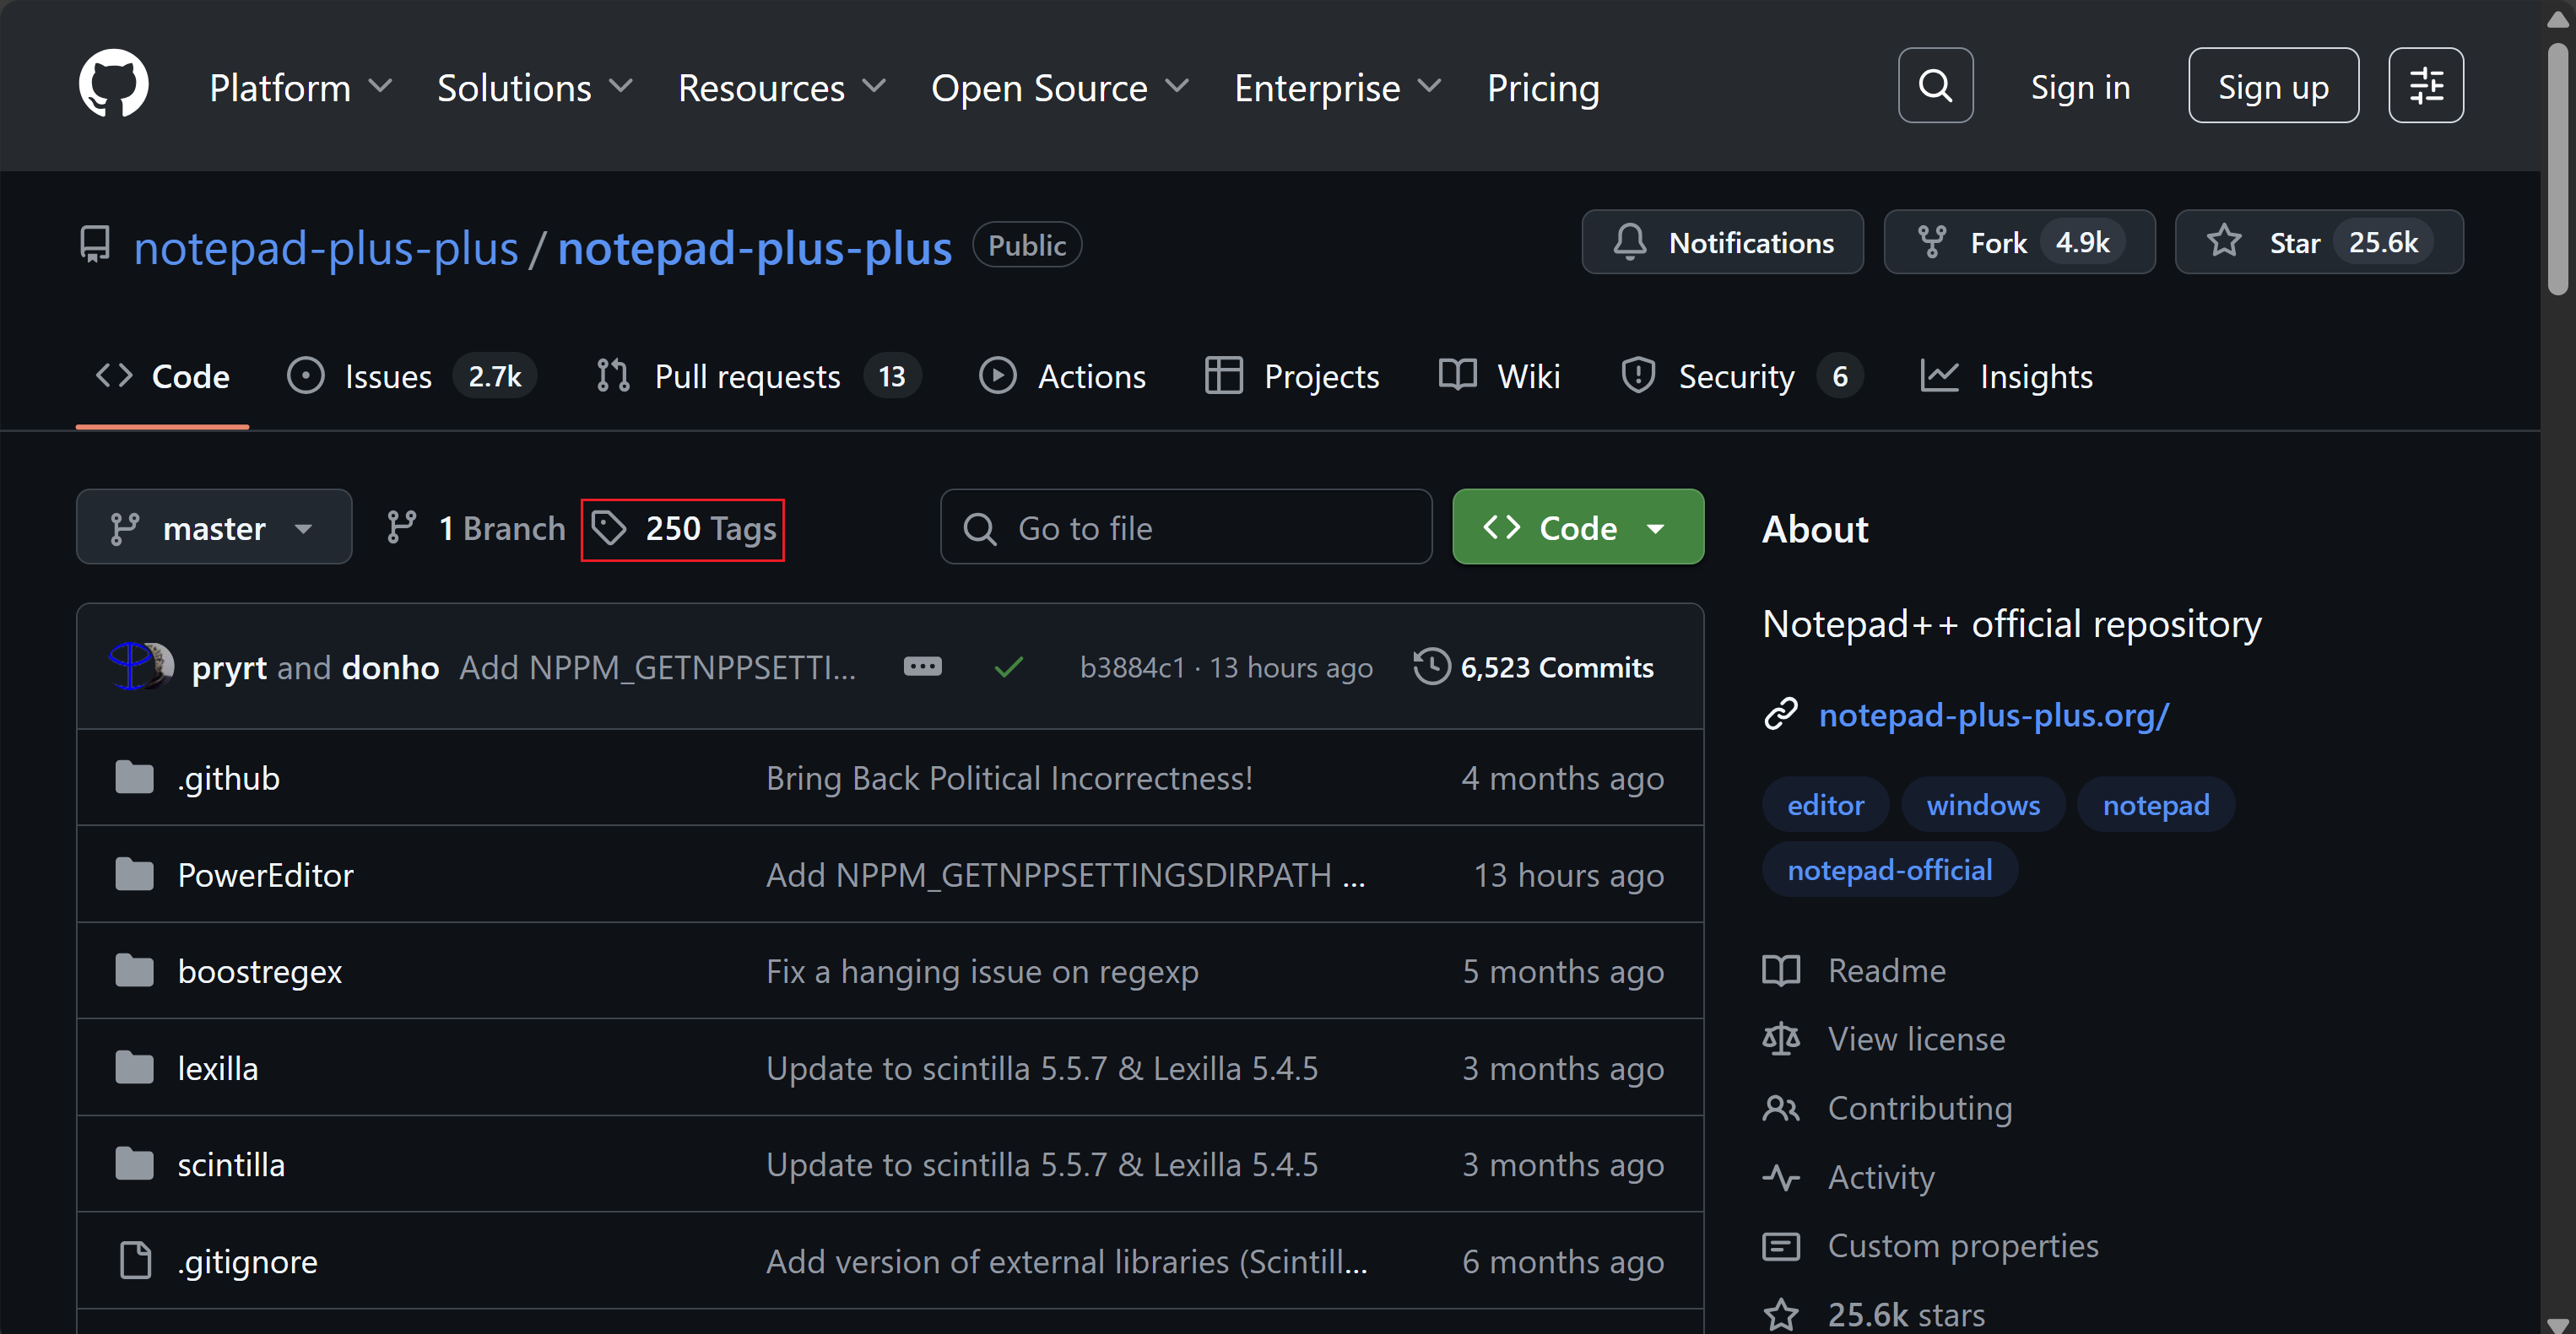Open the notepad-plus-plus repository name link
The width and height of the screenshot is (2576, 1334).
coord(755,247)
